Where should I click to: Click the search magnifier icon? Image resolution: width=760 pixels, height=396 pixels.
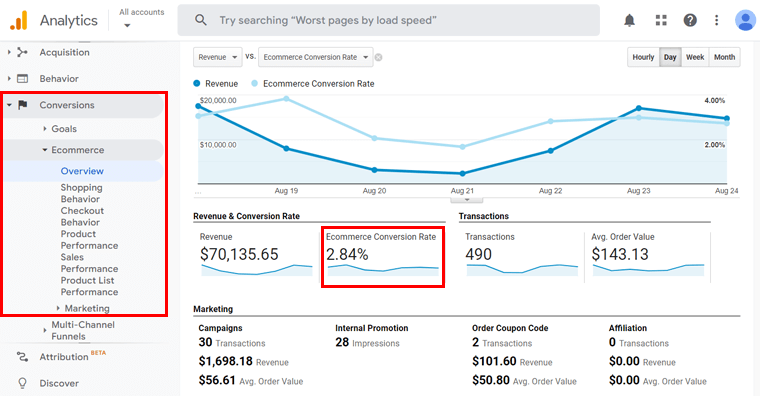coord(201,20)
